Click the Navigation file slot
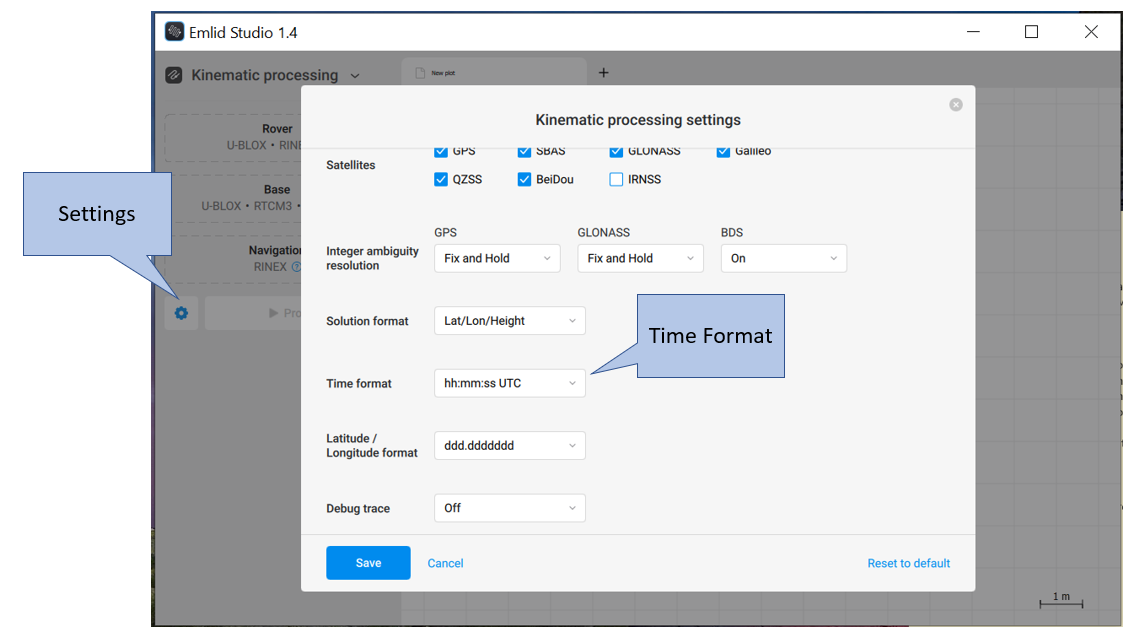The image size is (1134, 636). click(233, 259)
